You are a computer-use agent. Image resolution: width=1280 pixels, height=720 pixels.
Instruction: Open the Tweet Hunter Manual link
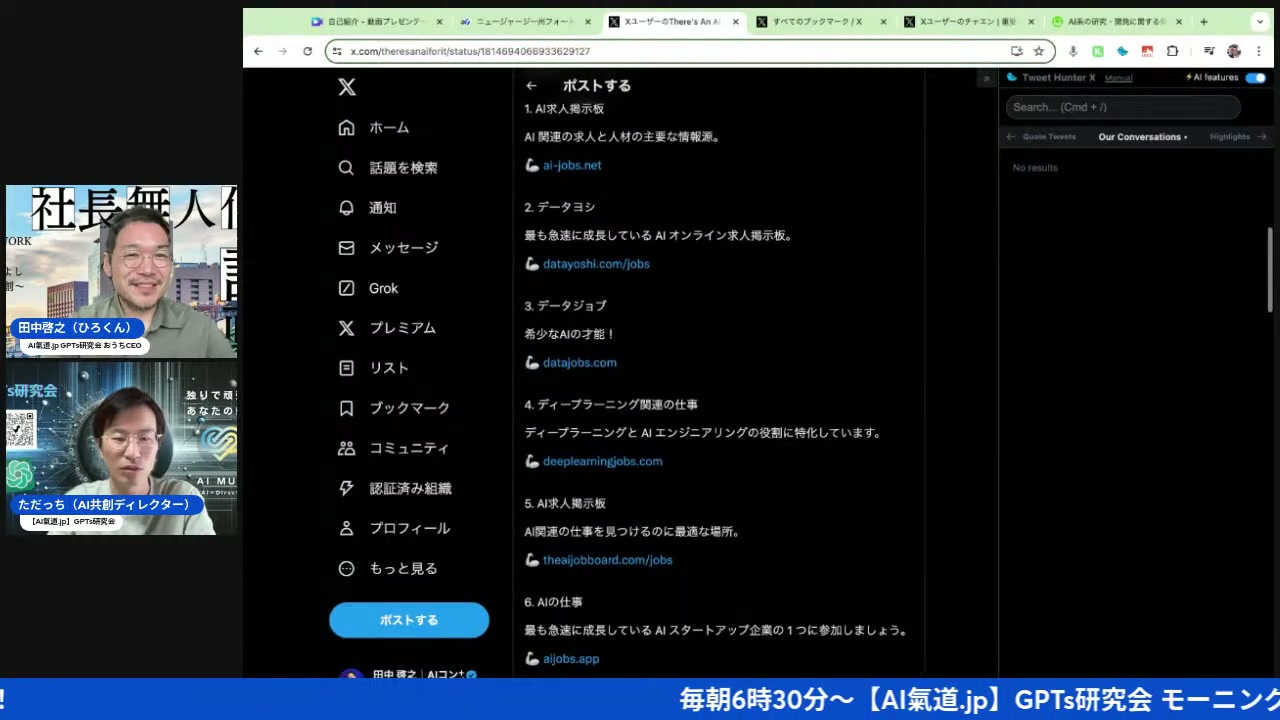tap(1118, 78)
